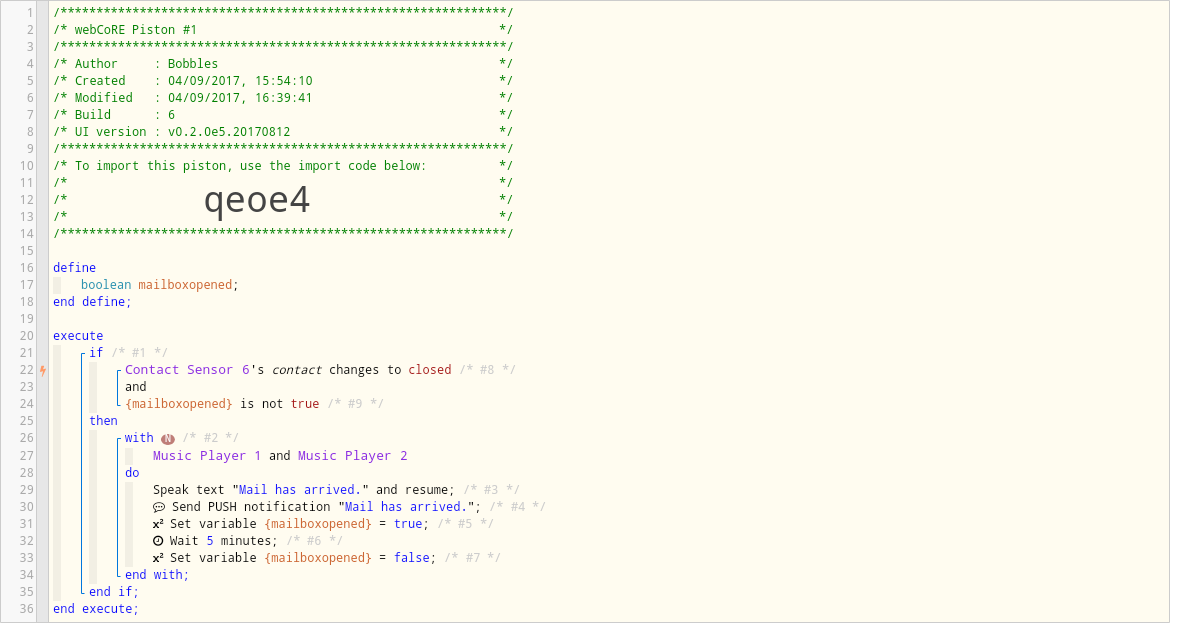The height and width of the screenshot is (631, 1178).
Task: Click the N badge icon beside 'with'
Action: tap(168, 439)
